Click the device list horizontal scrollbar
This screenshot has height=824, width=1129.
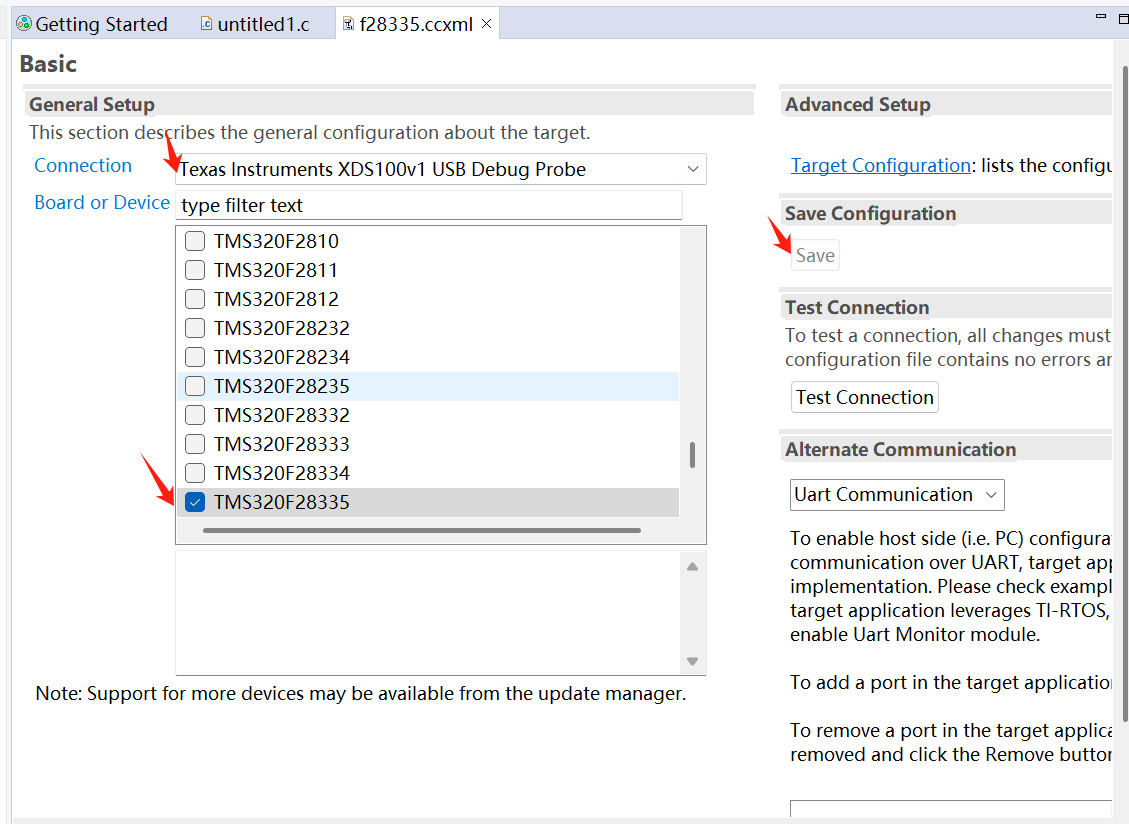tap(422, 531)
